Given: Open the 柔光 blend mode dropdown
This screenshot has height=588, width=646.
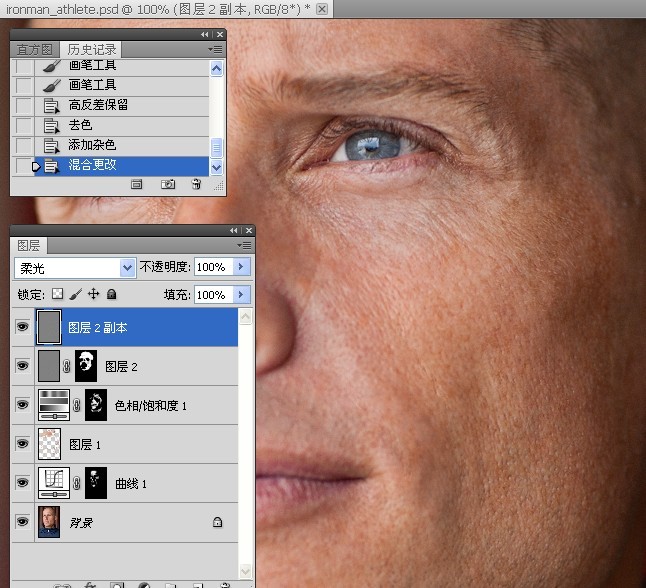Looking at the screenshot, I should (127, 268).
